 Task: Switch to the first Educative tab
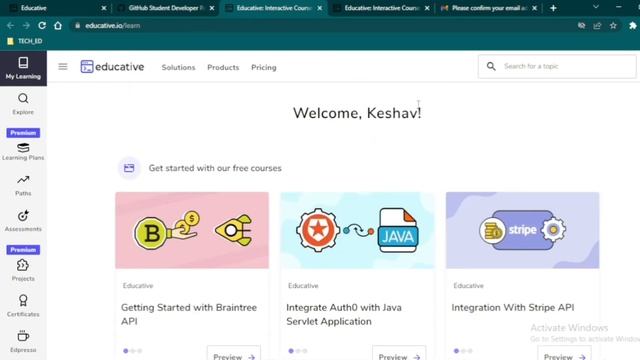(x=57, y=8)
